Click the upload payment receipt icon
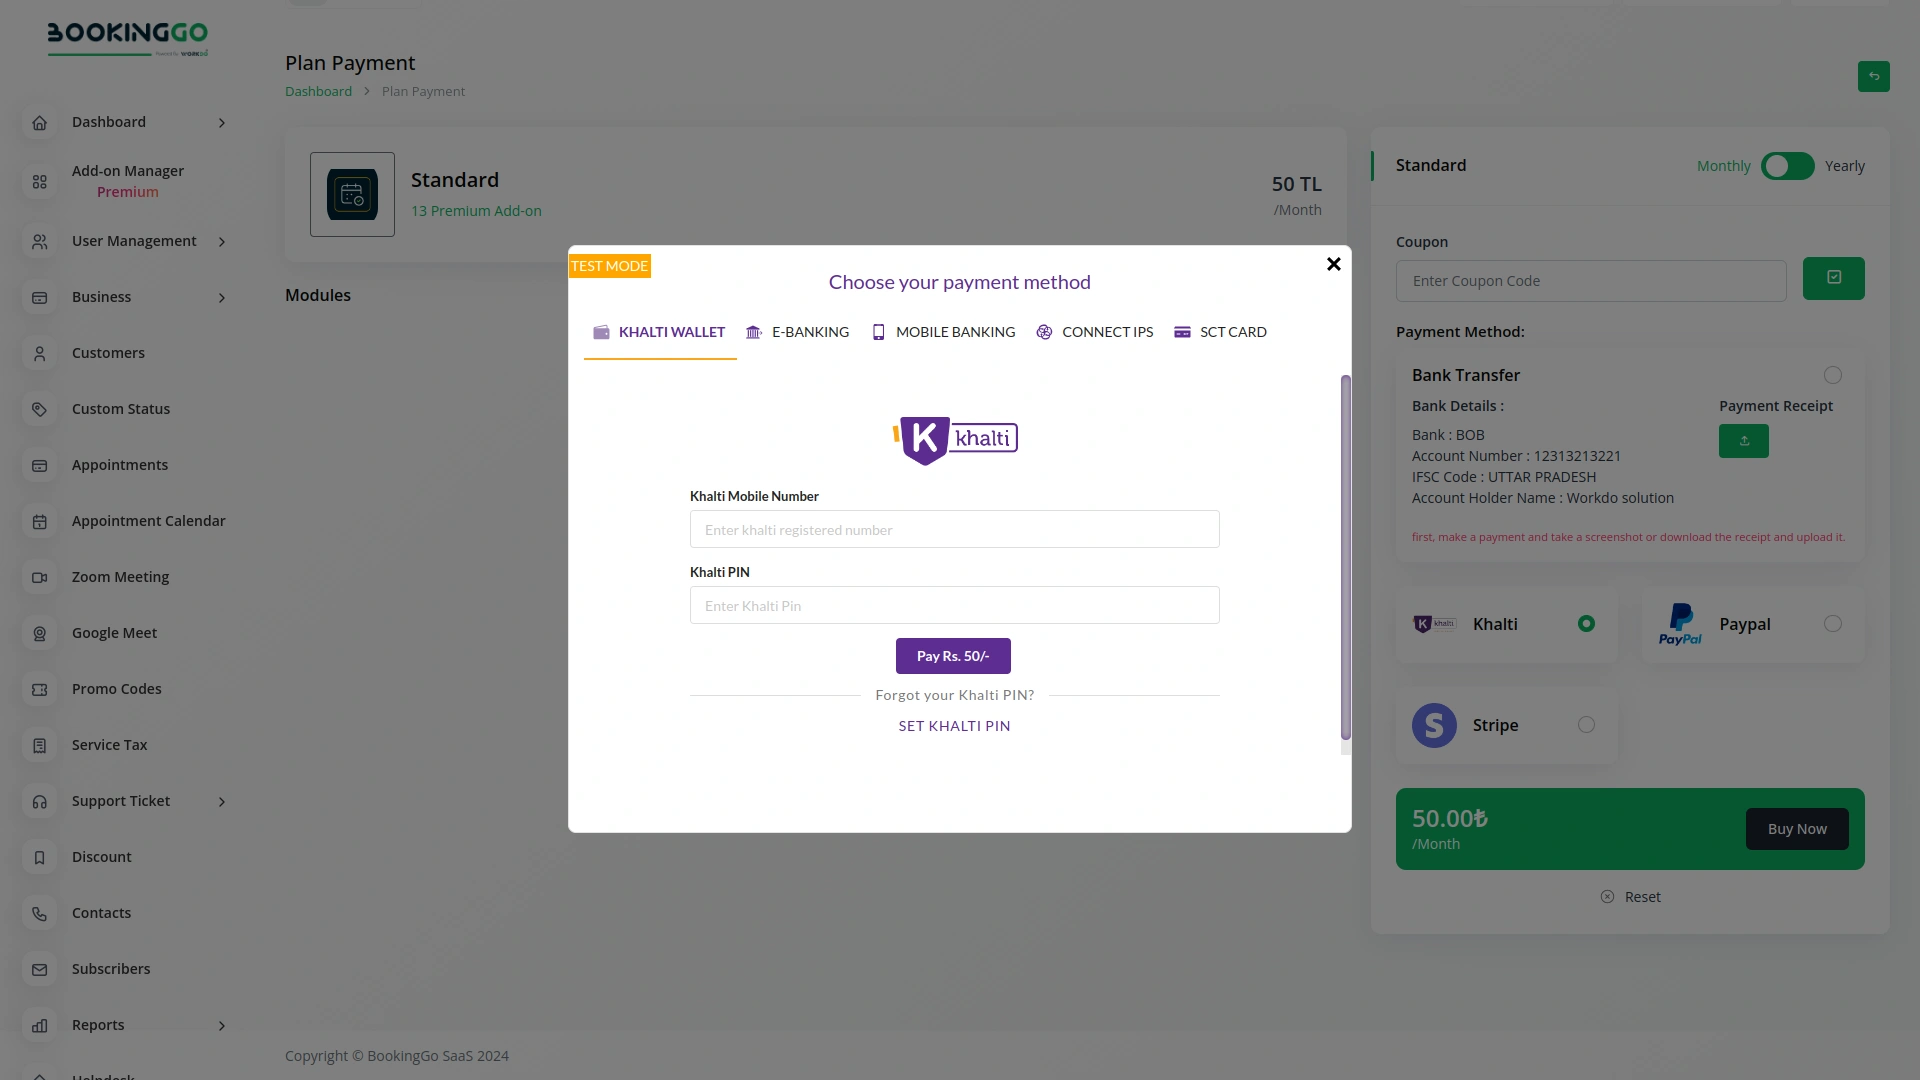1920x1080 pixels. 1743,441
